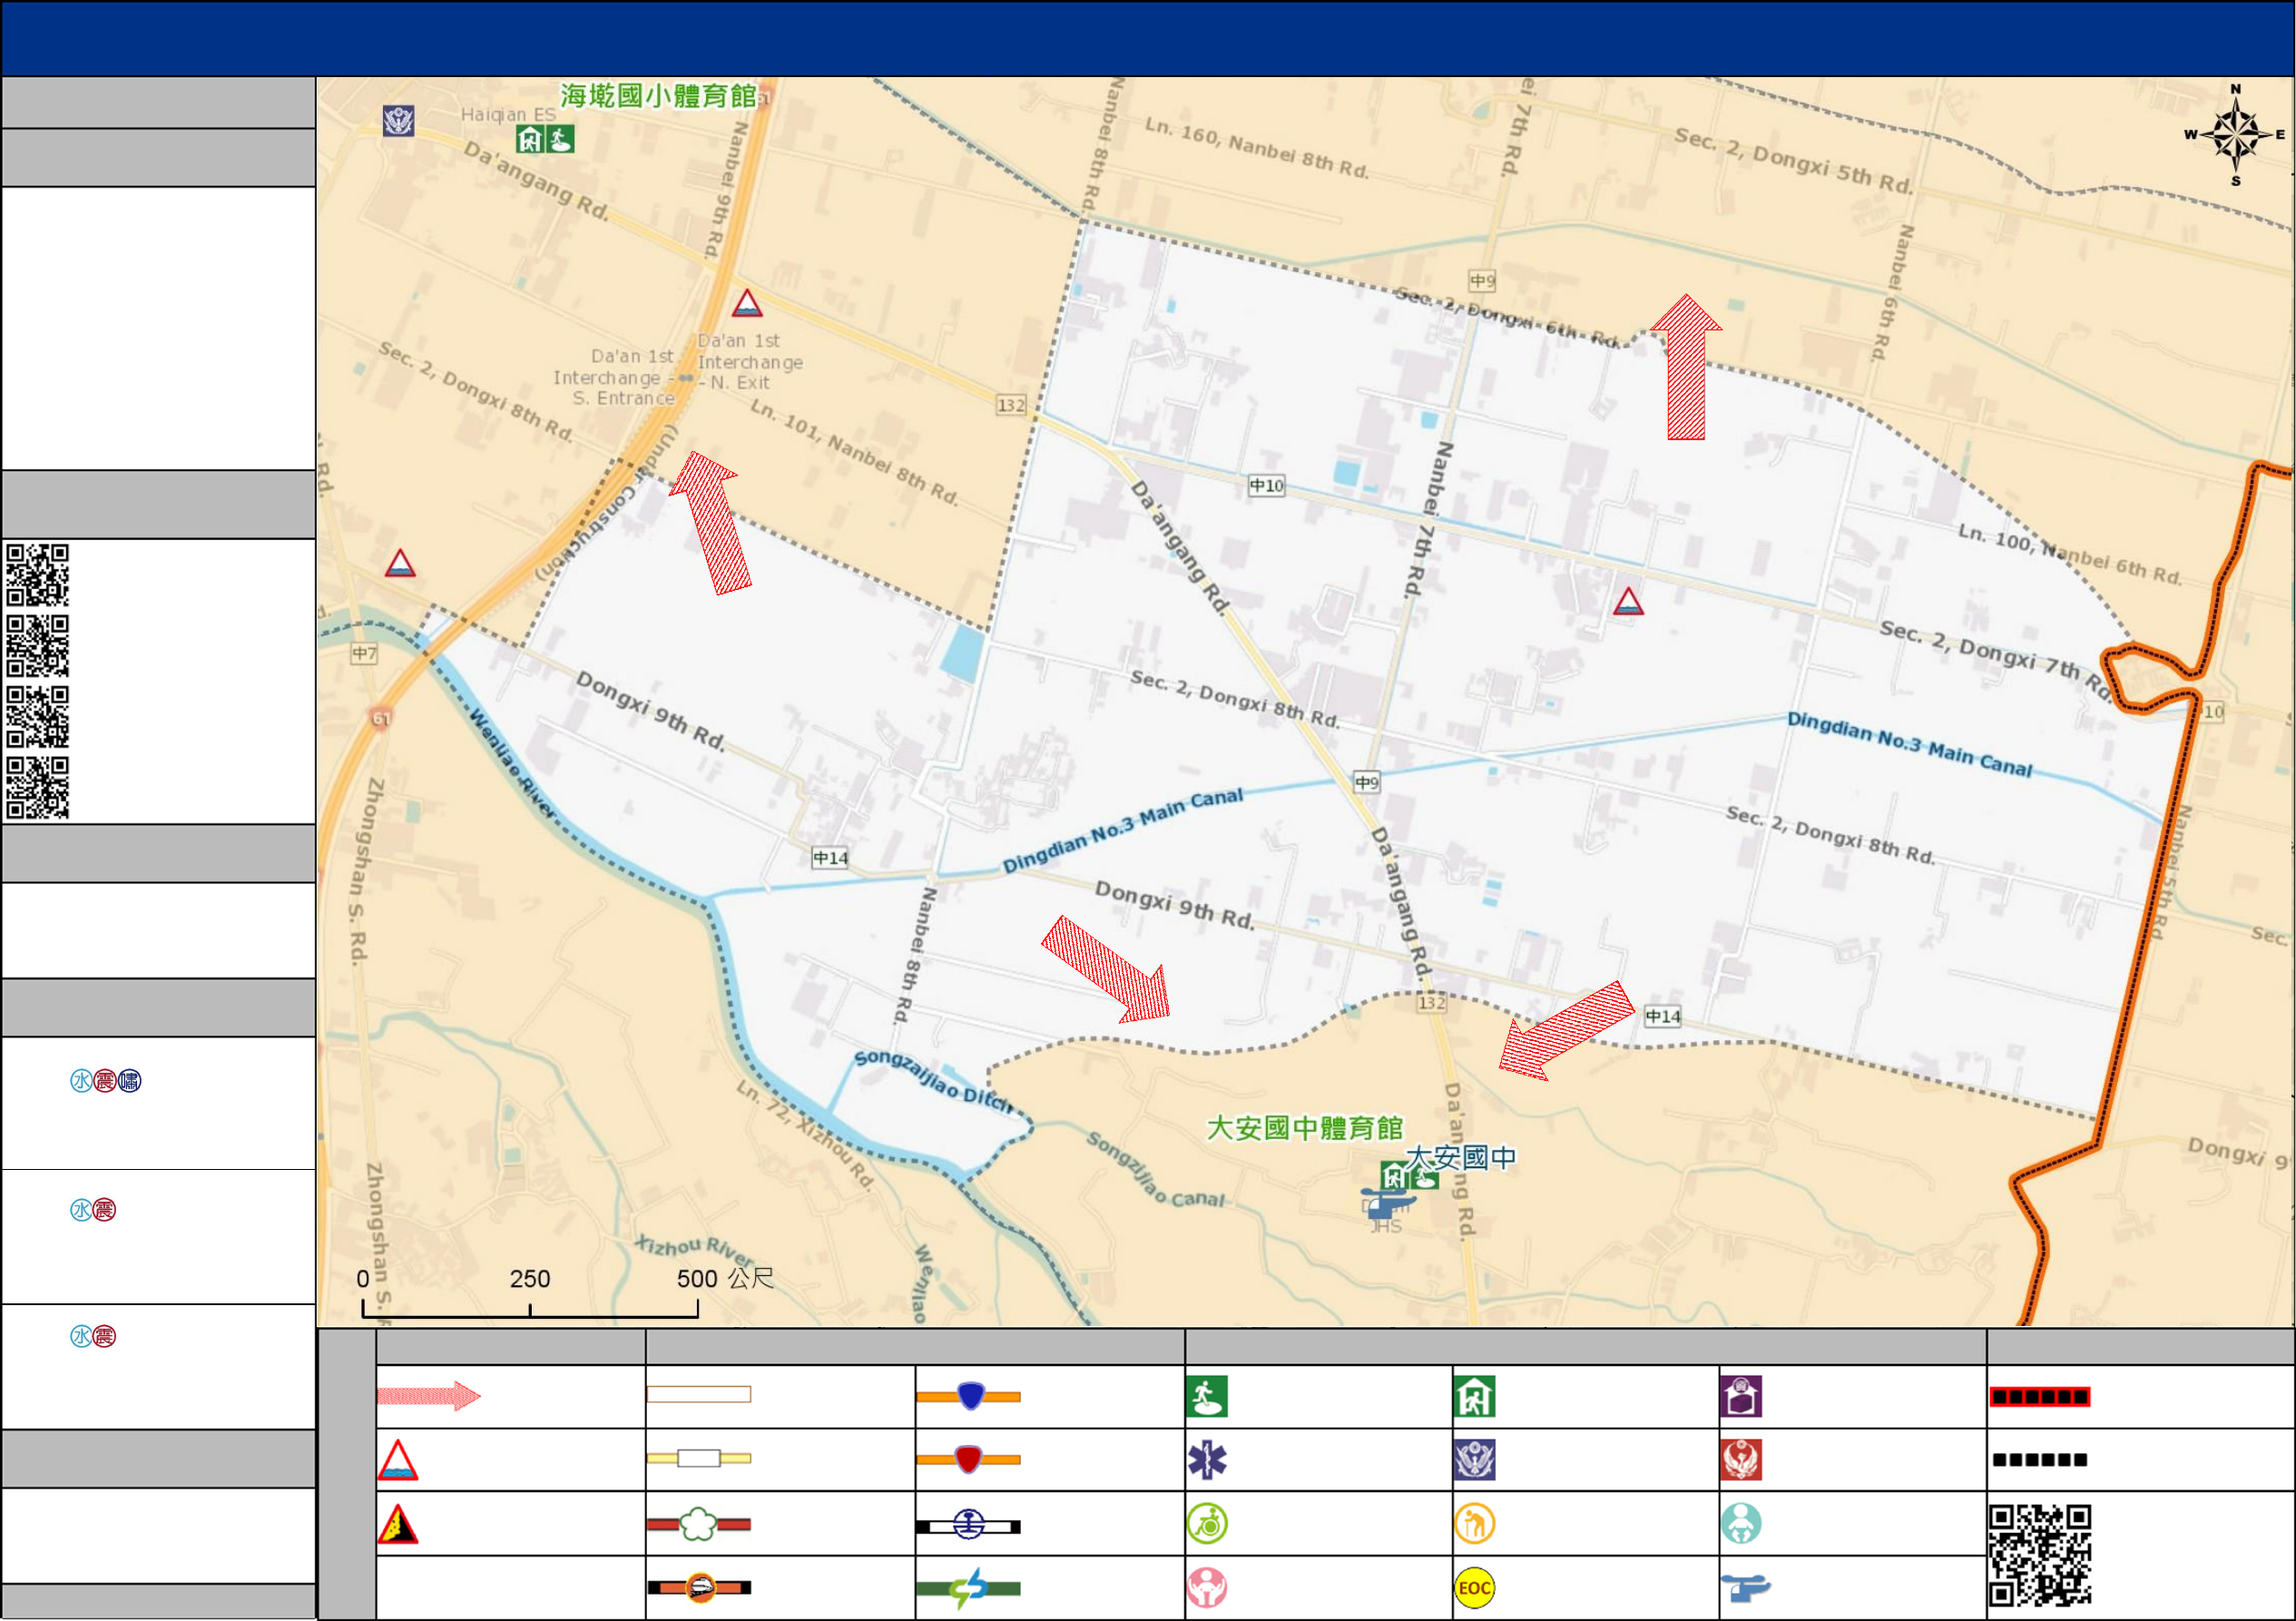Screen dimensions: 2296x1621
Task: Click the yellow EOC circle legend icon
Action: 1475,1588
